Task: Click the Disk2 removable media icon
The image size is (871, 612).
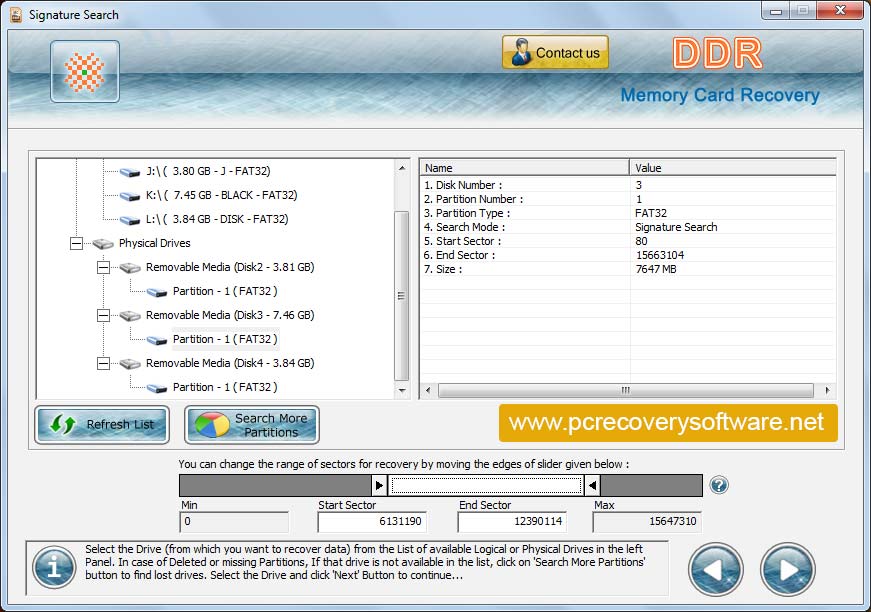Action: point(130,268)
